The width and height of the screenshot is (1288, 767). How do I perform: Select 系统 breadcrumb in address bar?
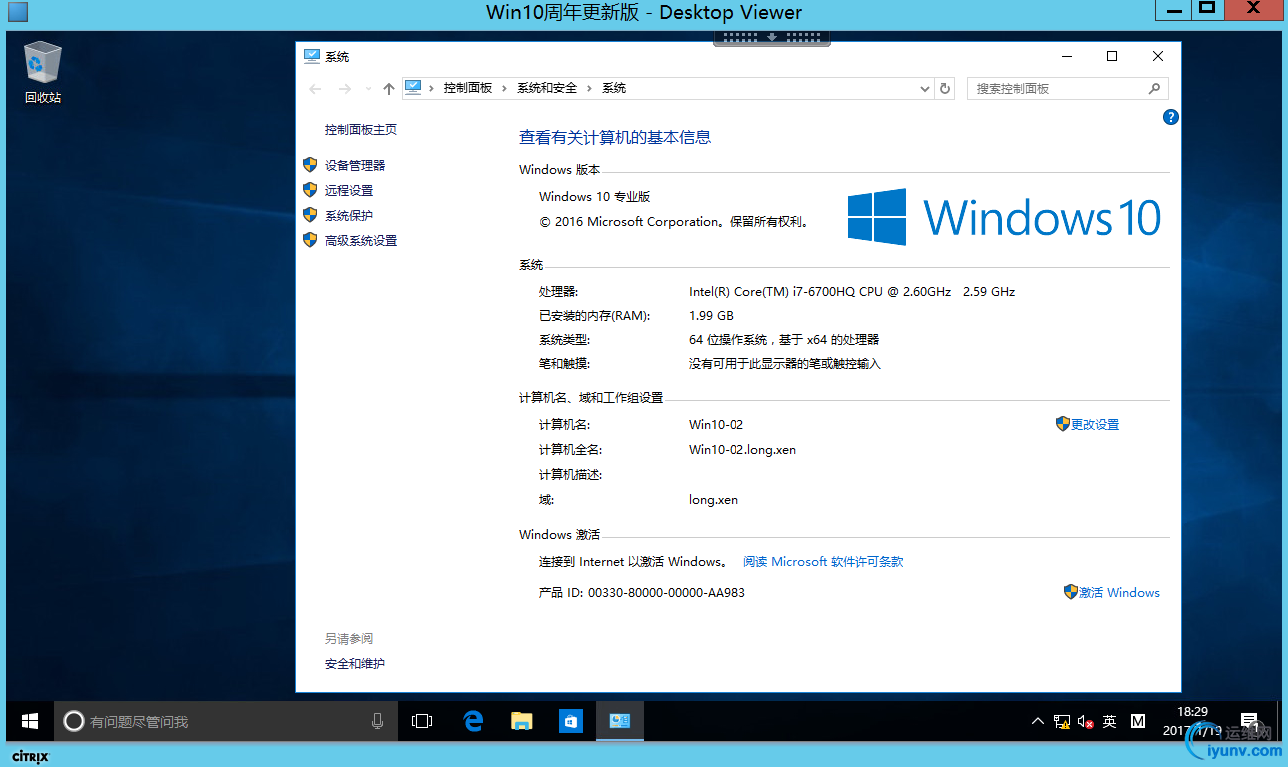[x=614, y=88]
